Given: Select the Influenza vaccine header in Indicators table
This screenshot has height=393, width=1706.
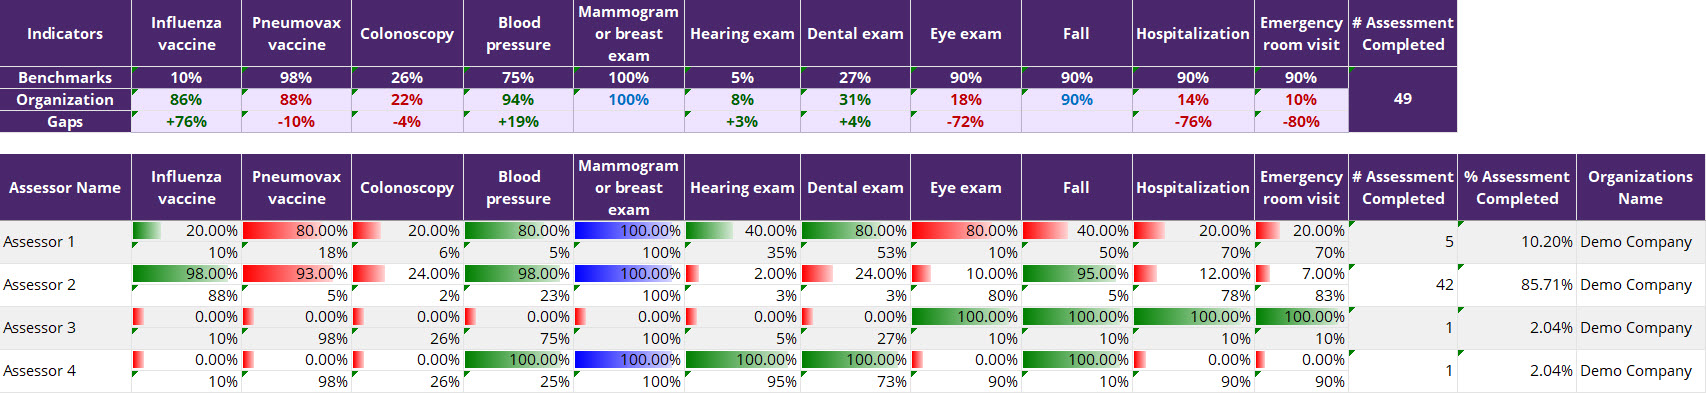Looking at the screenshot, I should click(186, 33).
